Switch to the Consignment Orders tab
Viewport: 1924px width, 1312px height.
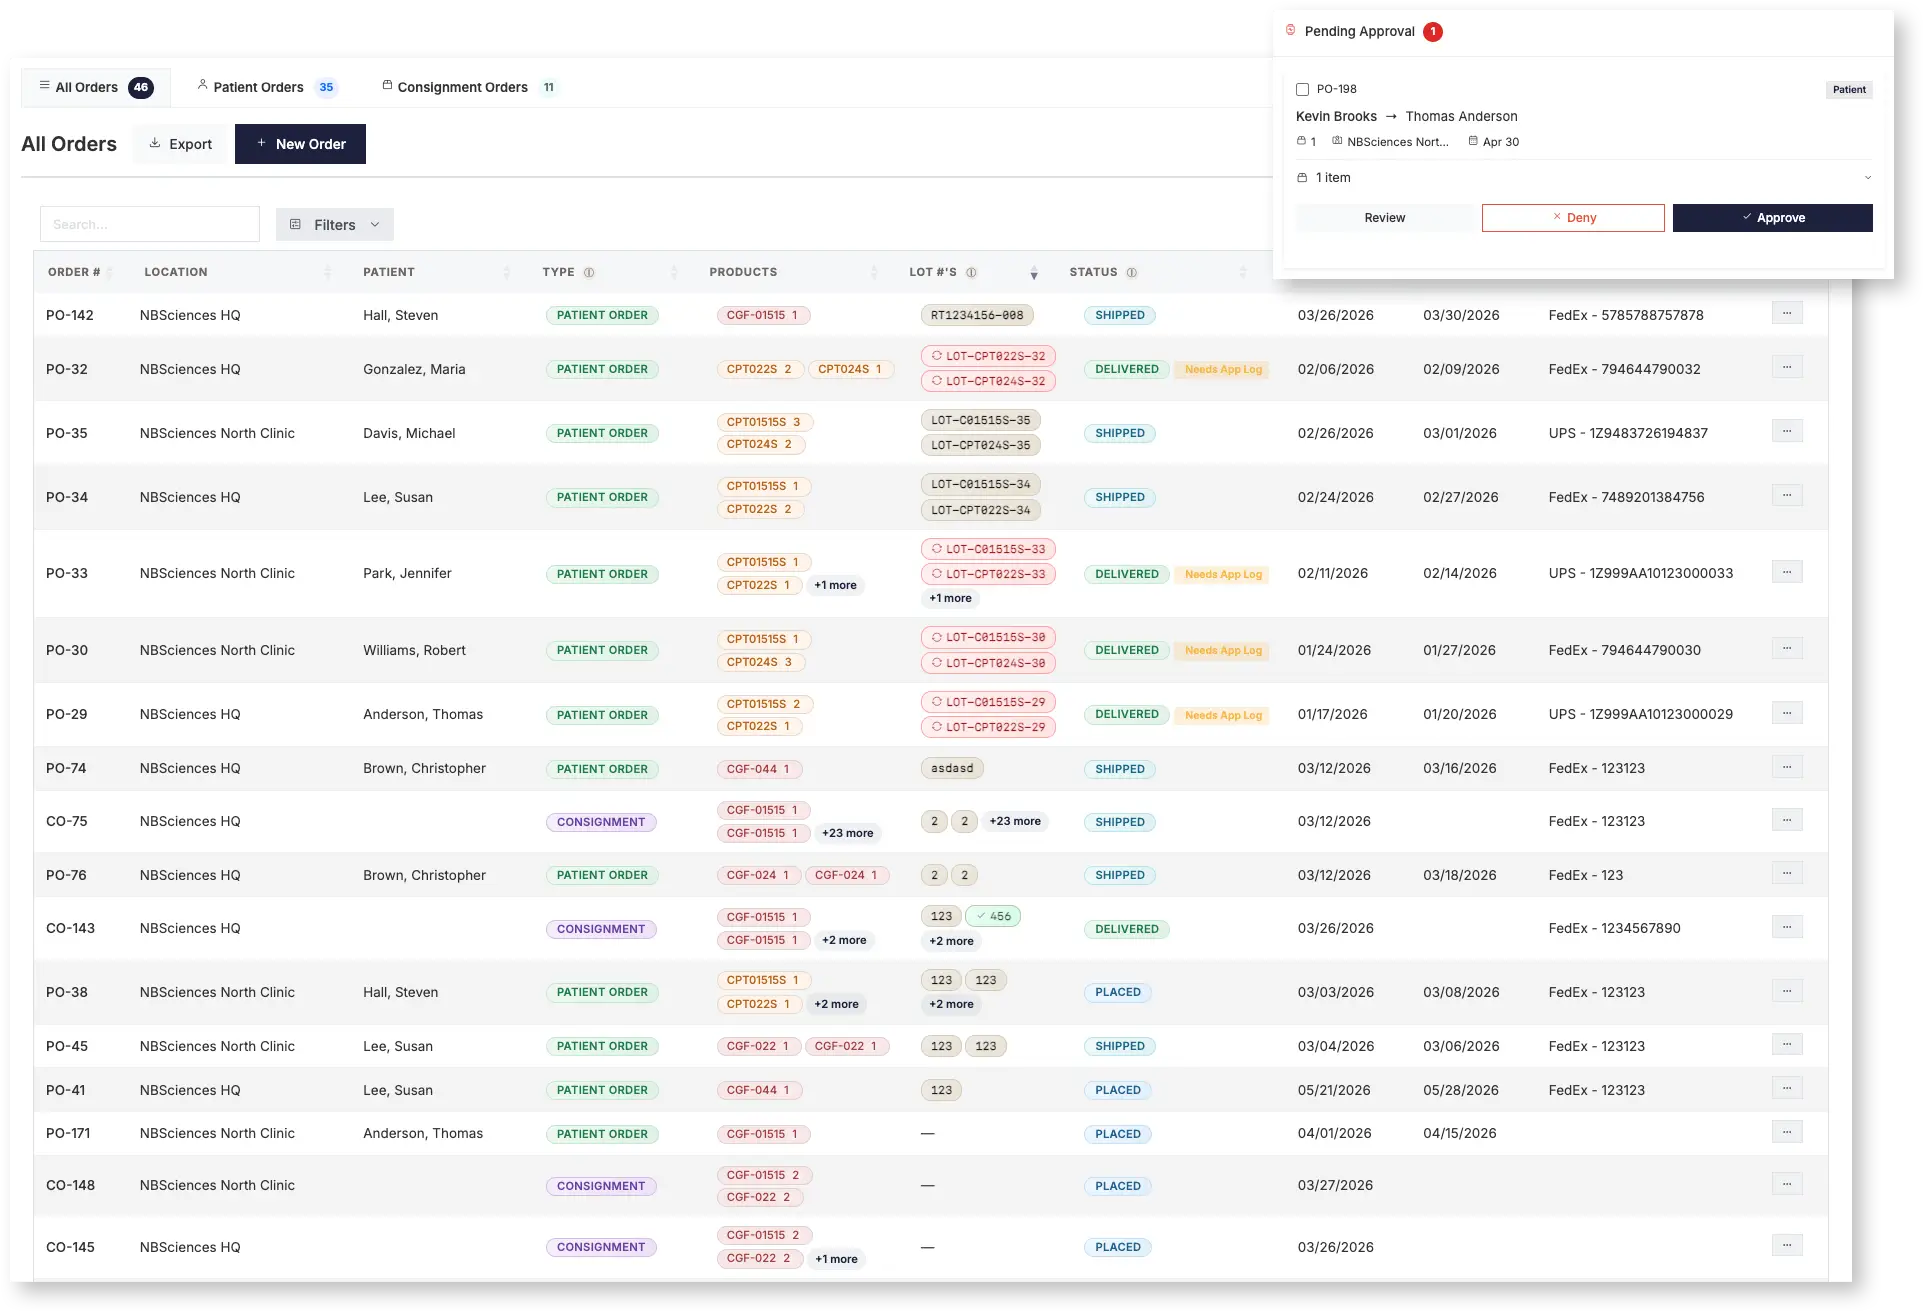coord(468,87)
